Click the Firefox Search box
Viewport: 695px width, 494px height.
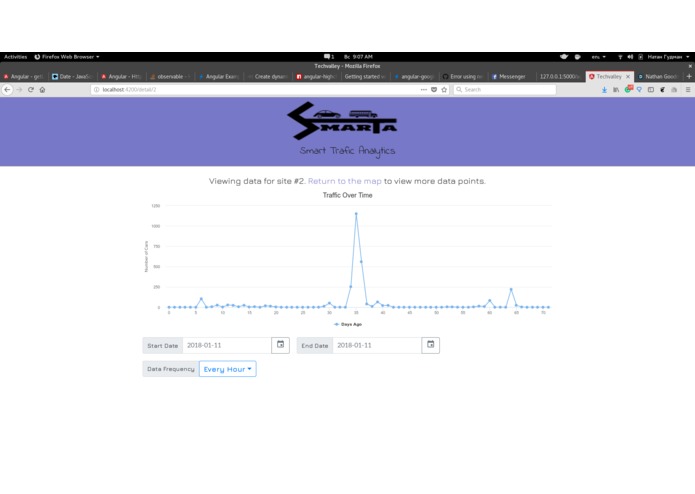click(x=505, y=89)
